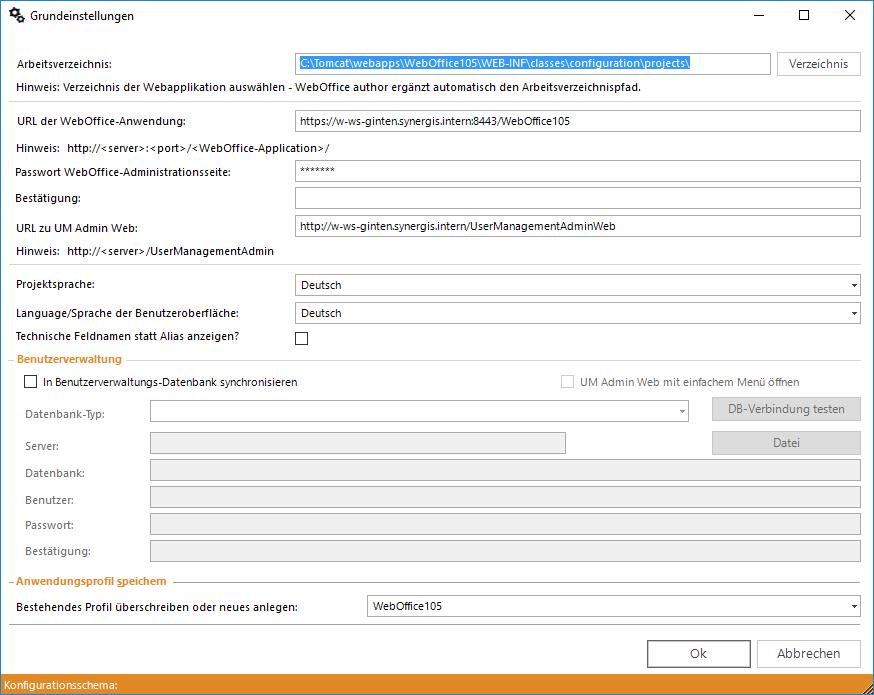This screenshot has height=695, width=874.
Task: Enable 'Technische Feldnamen statt Alias anzeigen' checkbox
Action: click(302, 339)
